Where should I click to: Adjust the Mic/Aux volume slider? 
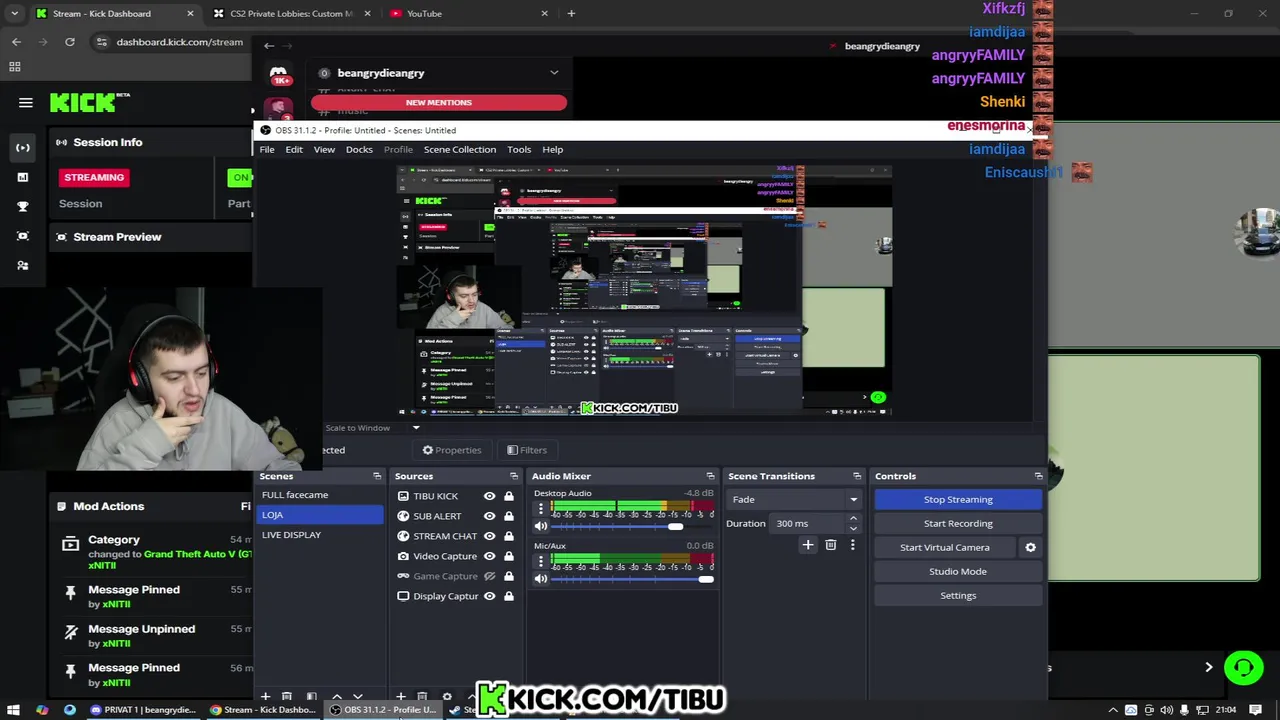point(632,579)
